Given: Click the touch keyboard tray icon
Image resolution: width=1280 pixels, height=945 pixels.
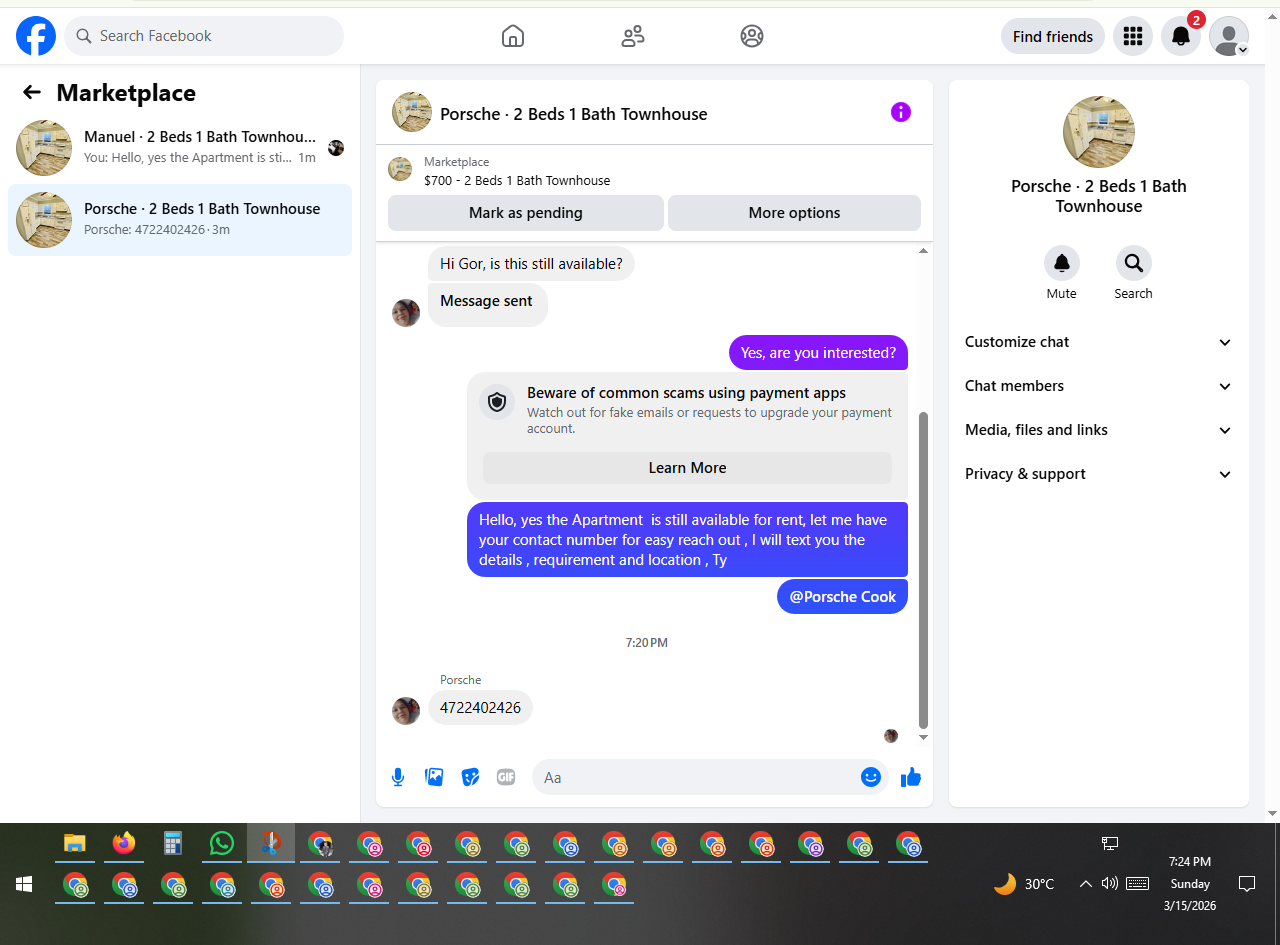Looking at the screenshot, I should [x=1137, y=884].
